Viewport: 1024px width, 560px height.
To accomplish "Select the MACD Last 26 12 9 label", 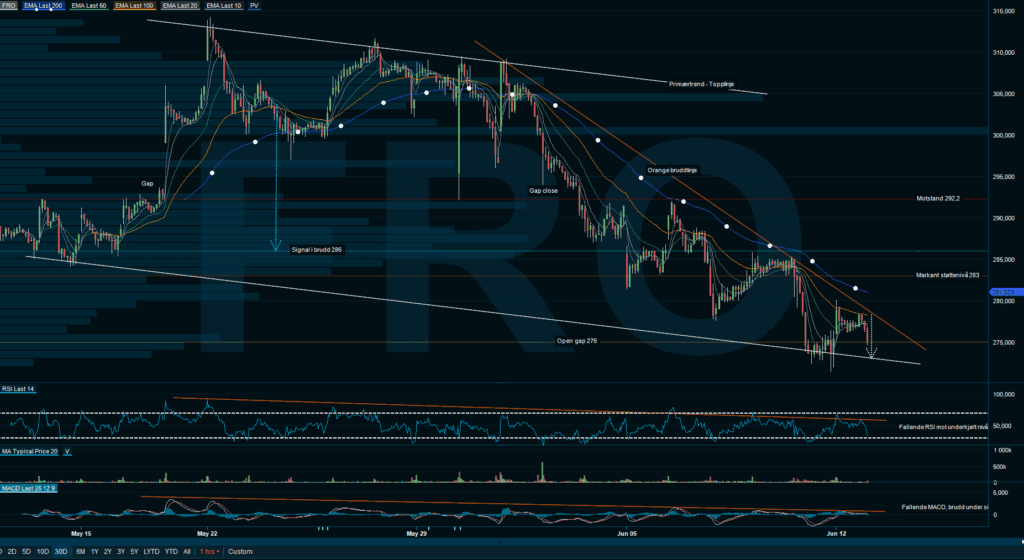I will tap(28, 488).
